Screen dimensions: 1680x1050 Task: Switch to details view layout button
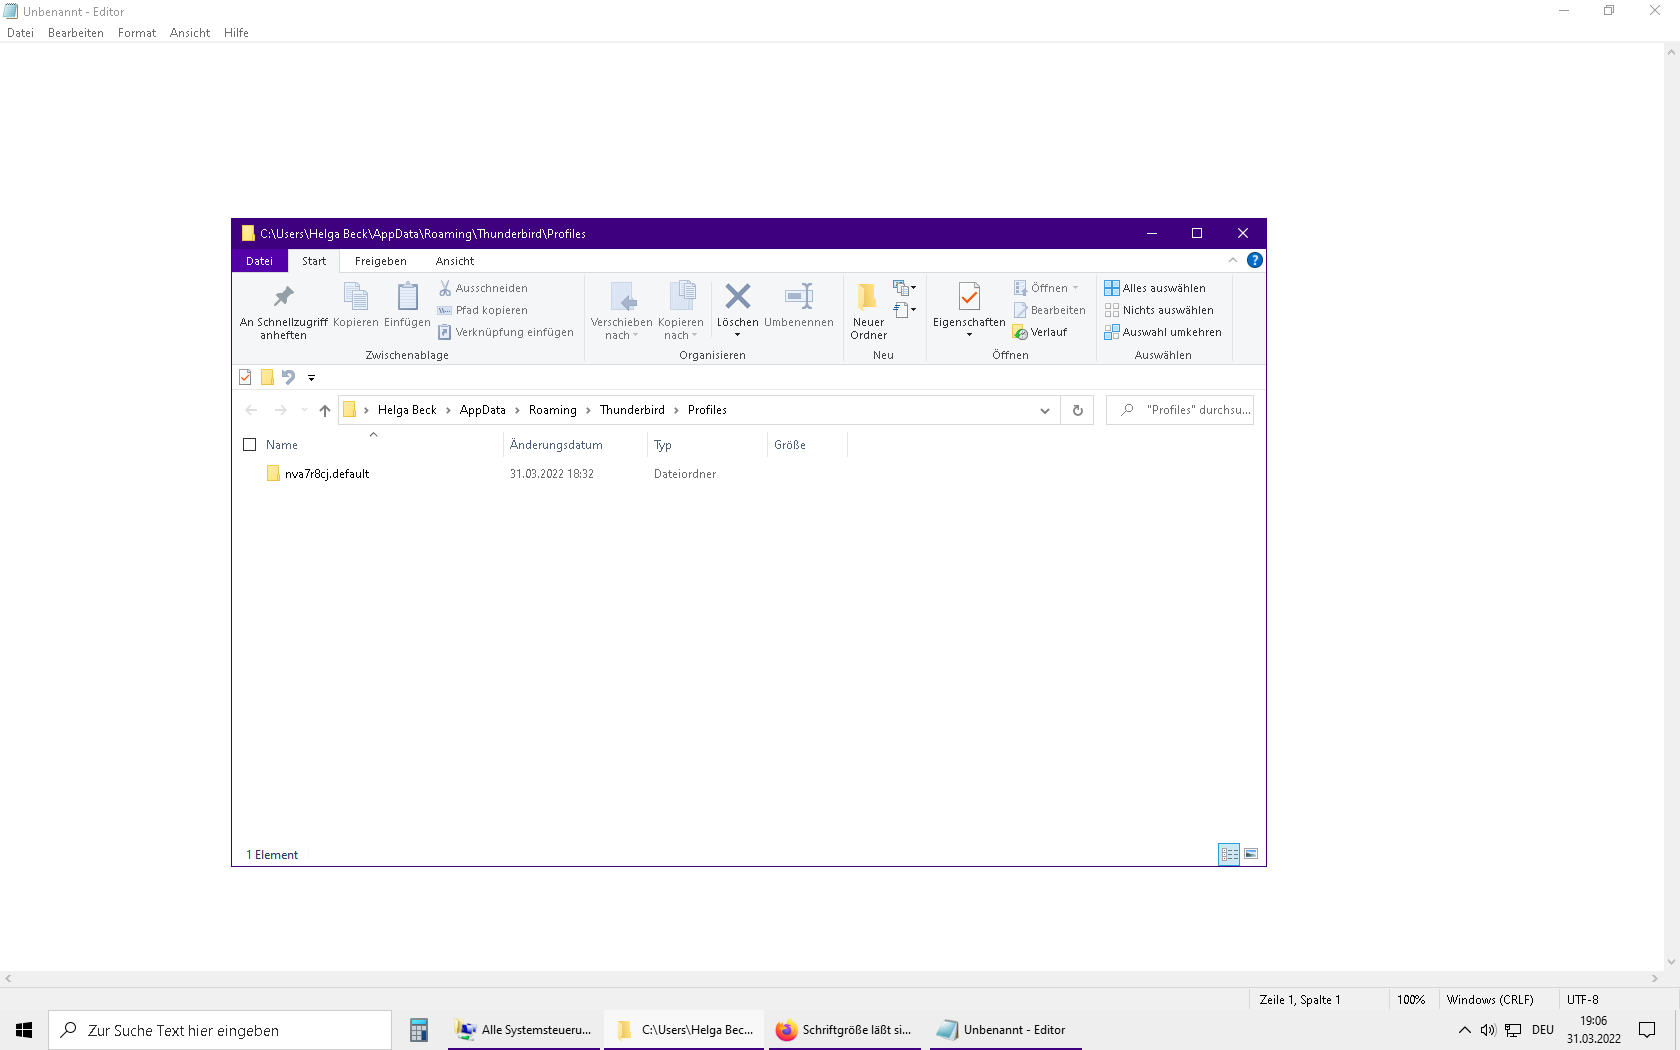[1229, 854]
